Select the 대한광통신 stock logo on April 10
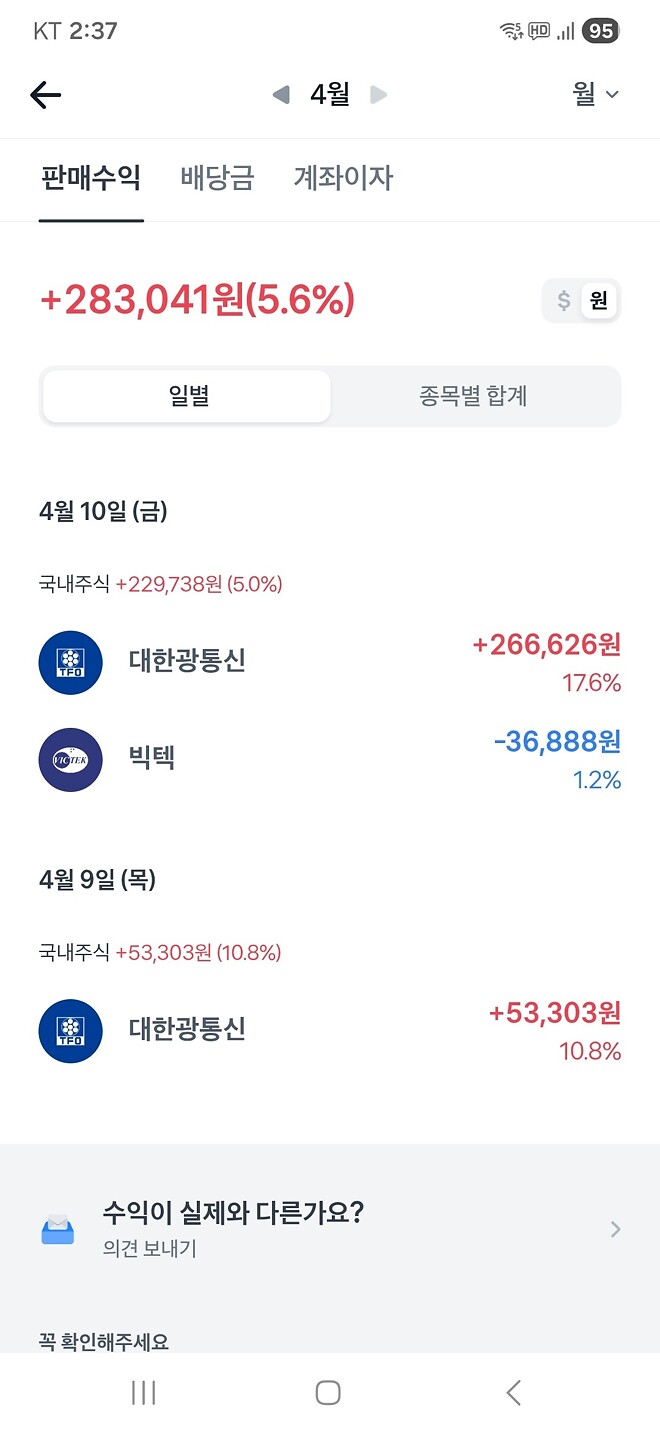The height and width of the screenshot is (1430, 660). pos(70,662)
